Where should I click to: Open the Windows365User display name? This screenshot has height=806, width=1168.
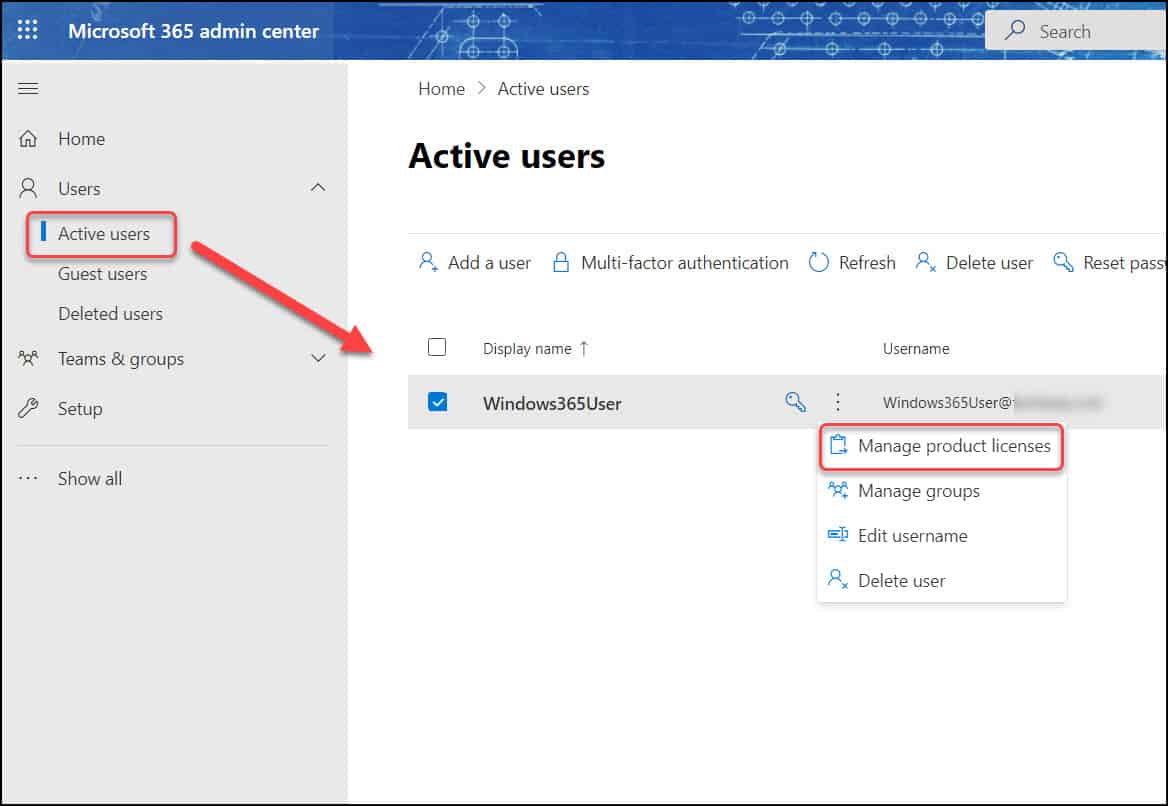click(552, 403)
